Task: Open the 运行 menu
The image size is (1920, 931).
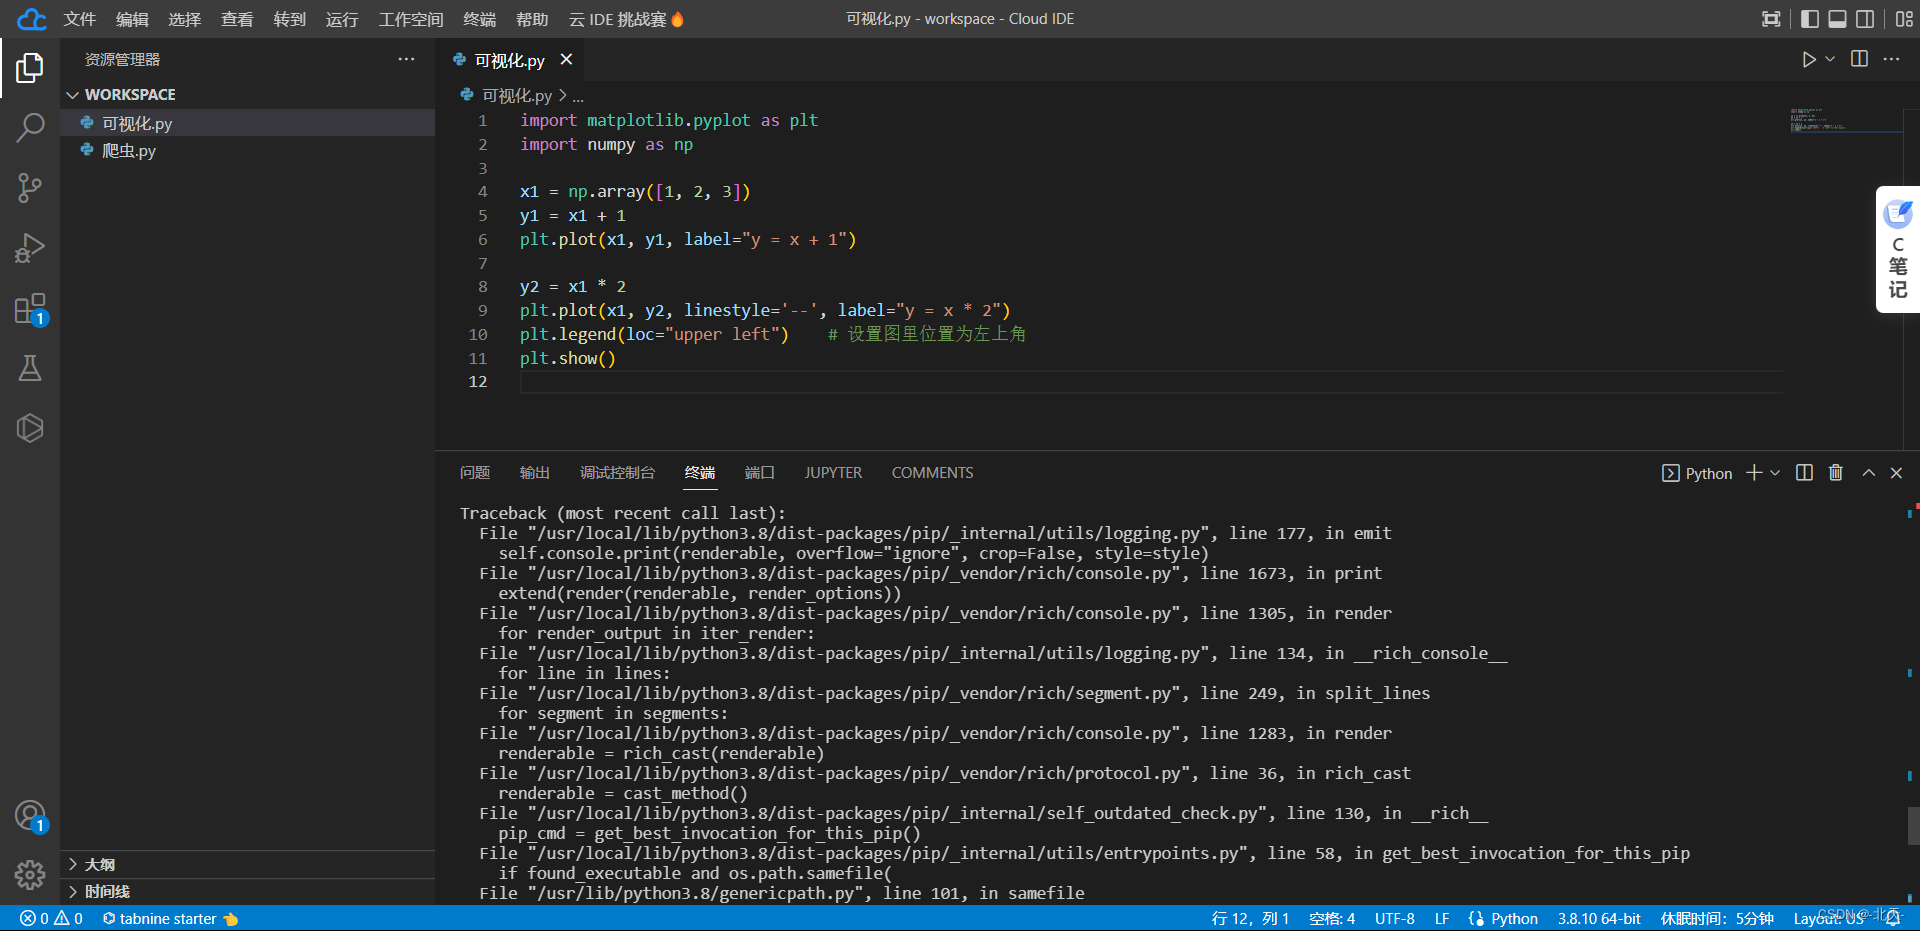Action: [x=342, y=19]
